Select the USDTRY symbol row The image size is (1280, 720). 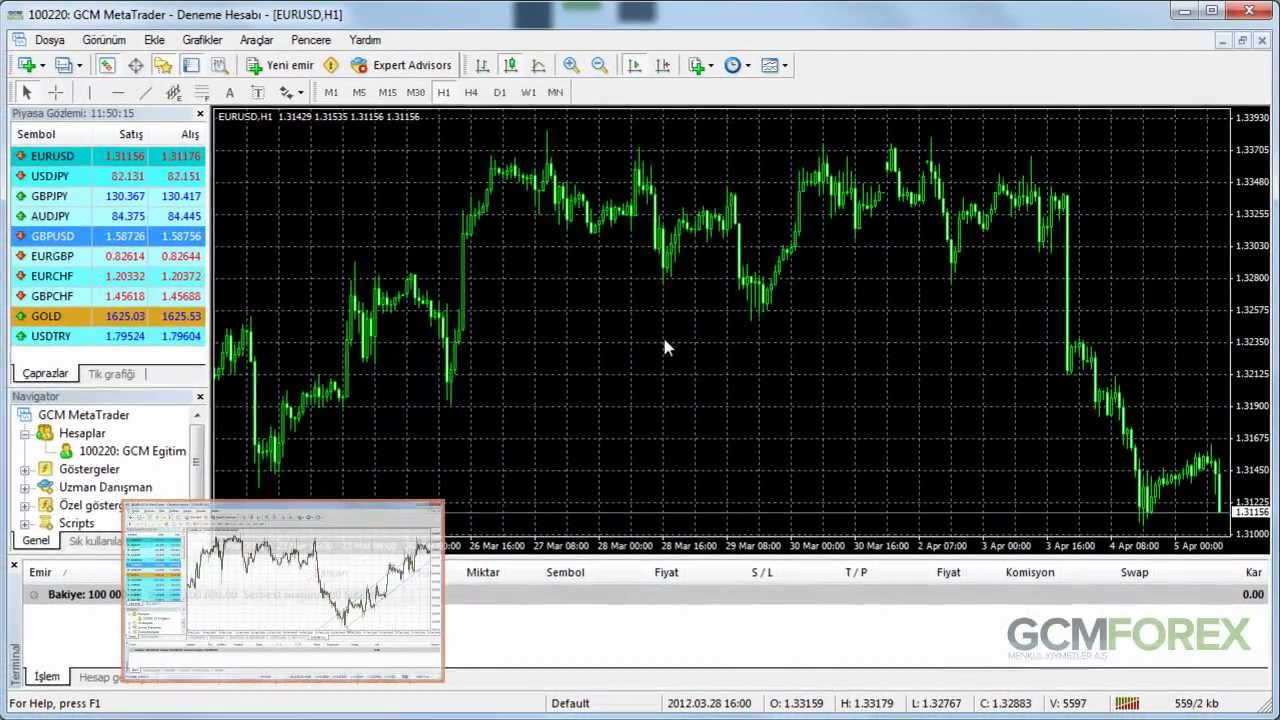108,336
